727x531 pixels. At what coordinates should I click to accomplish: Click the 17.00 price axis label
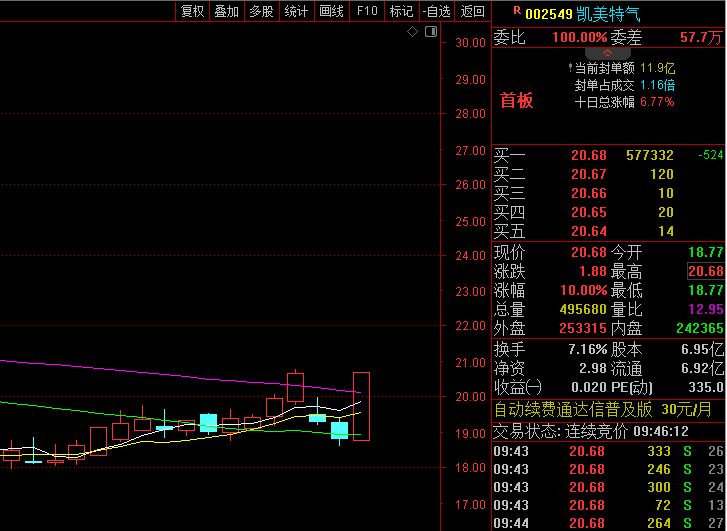point(470,505)
